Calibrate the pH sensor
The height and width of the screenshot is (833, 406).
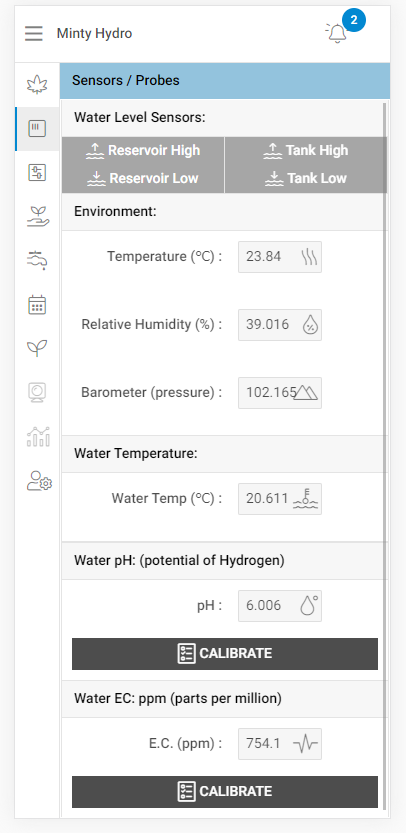[225, 653]
